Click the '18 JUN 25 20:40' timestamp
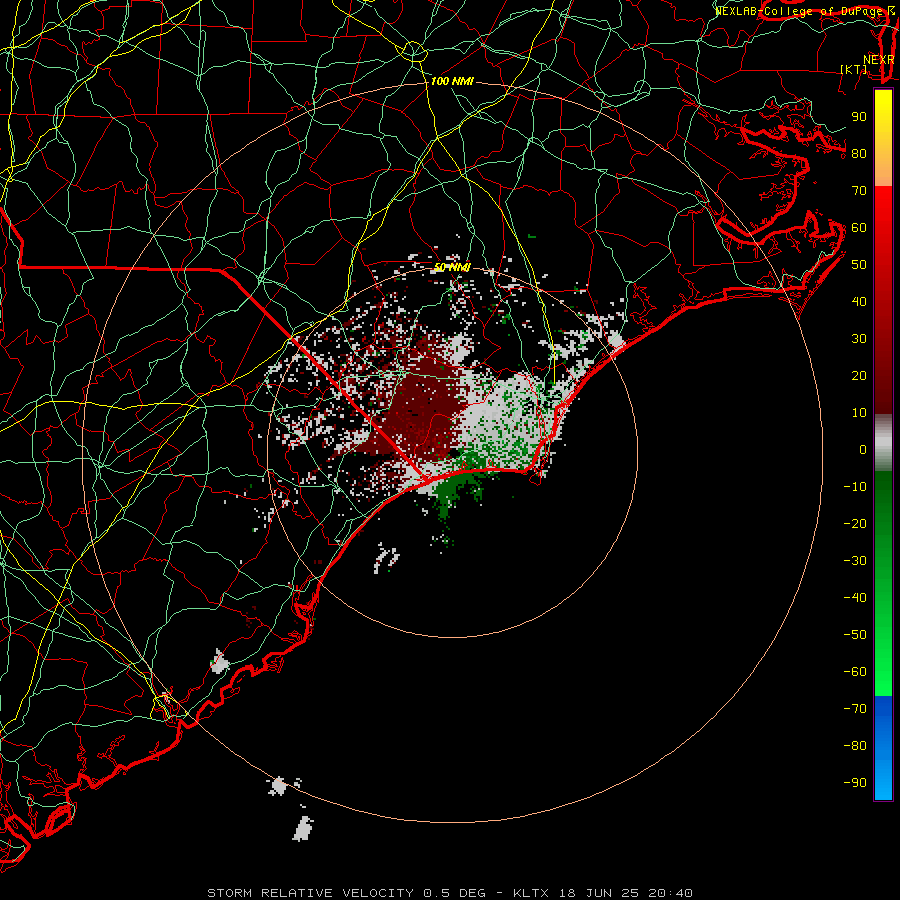This screenshot has width=900, height=900. (x=626, y=893)
